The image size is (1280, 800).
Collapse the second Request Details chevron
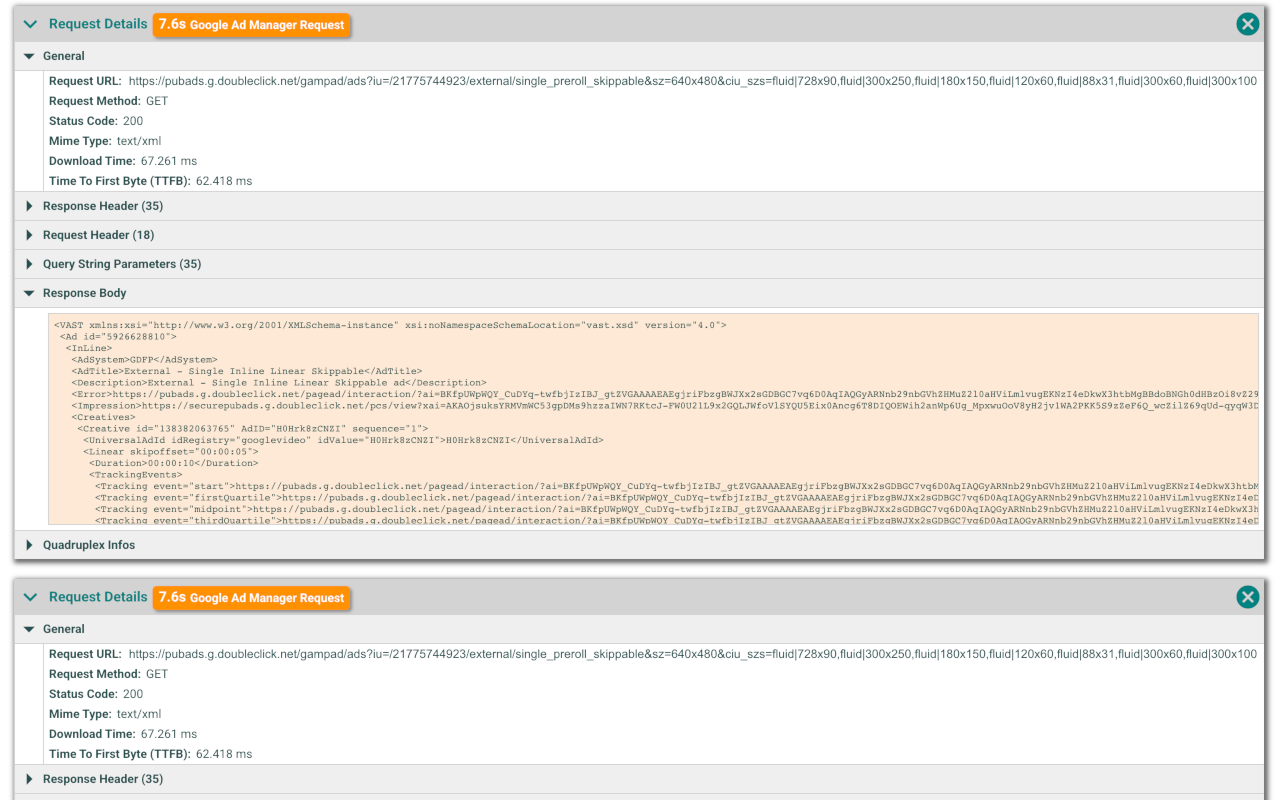(x=30, y=597)
